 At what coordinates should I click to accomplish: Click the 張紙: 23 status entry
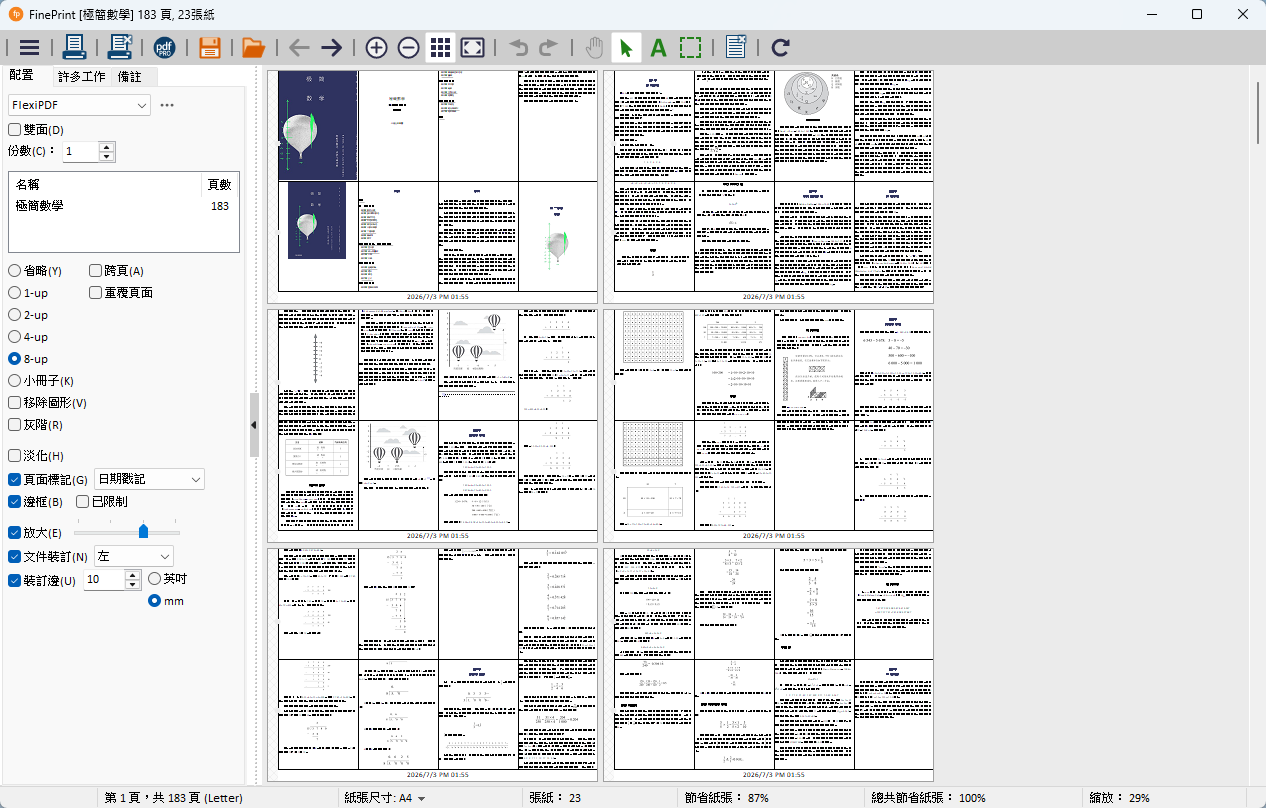click(555, 798)
